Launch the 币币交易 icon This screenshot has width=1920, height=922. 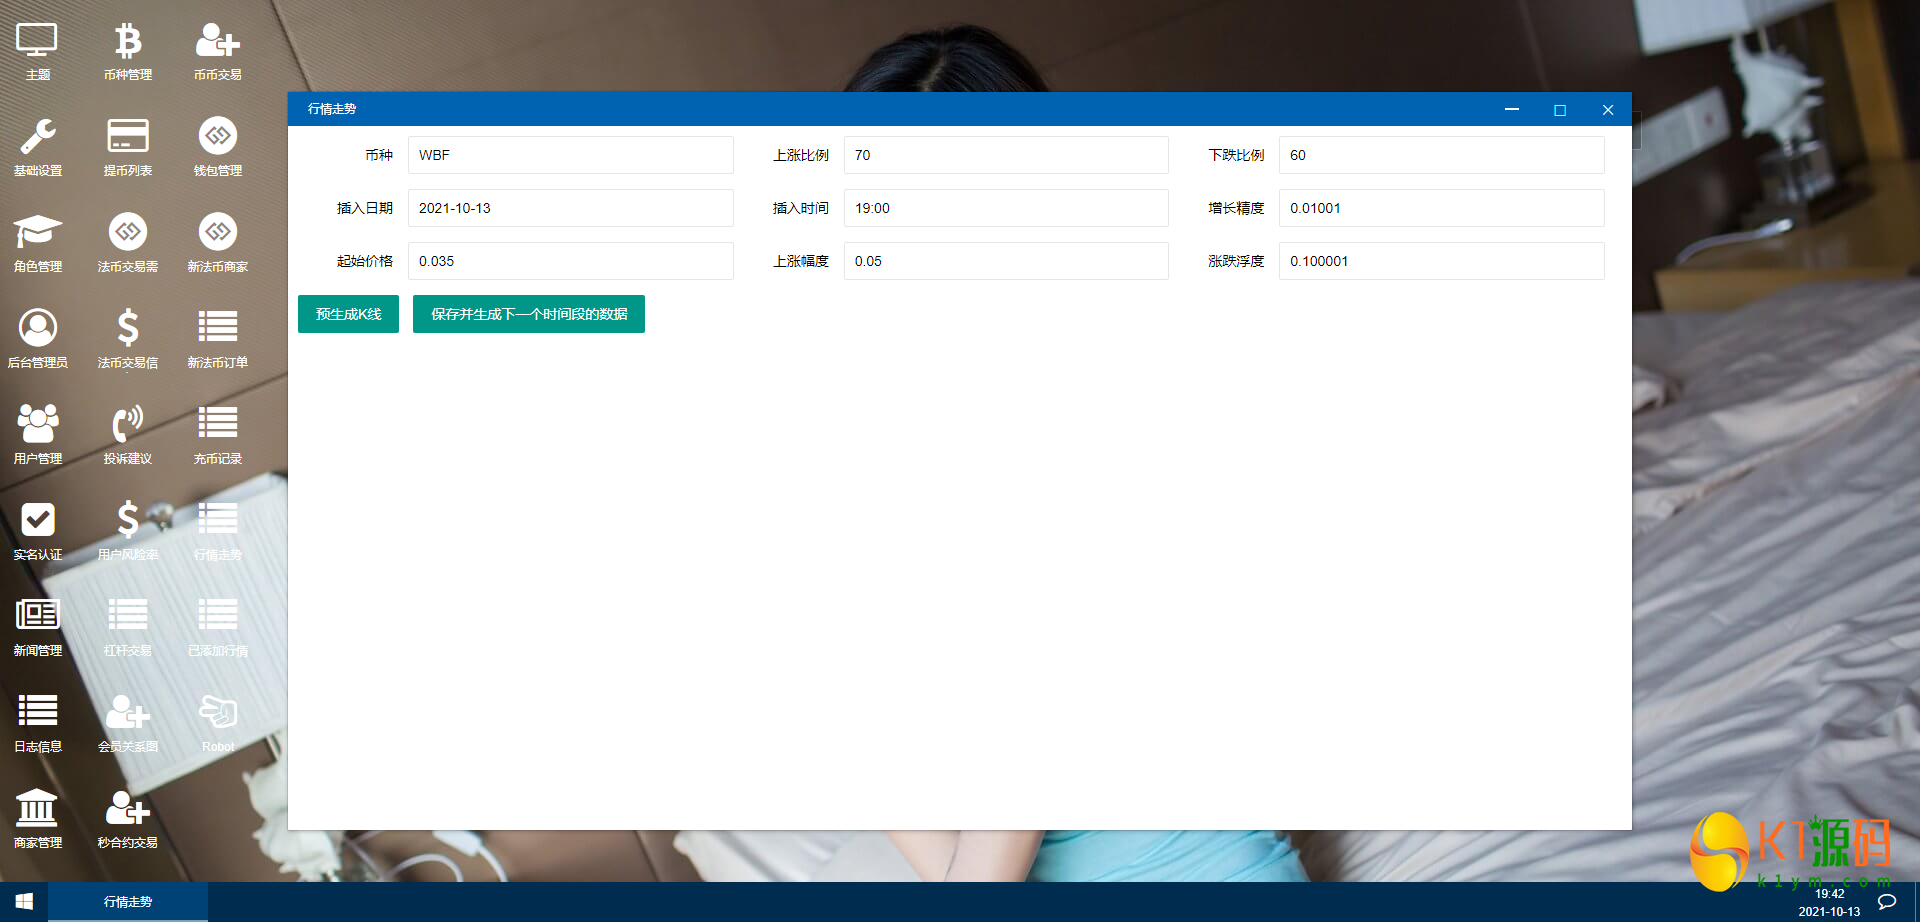pos(218,51)
